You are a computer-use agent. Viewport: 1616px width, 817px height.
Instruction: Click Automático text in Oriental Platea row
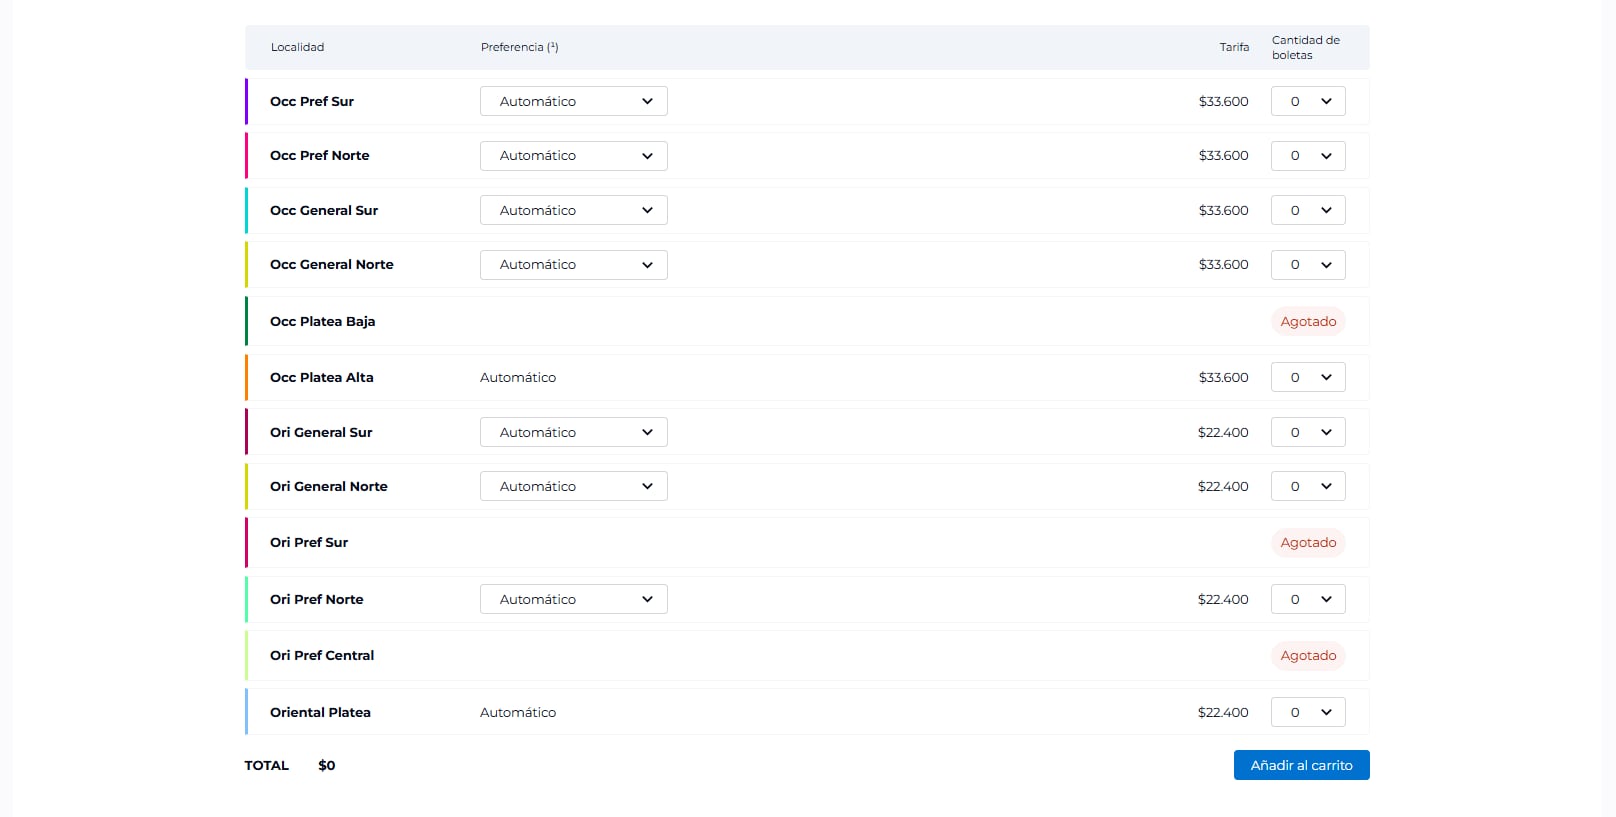tap(518, 712)
